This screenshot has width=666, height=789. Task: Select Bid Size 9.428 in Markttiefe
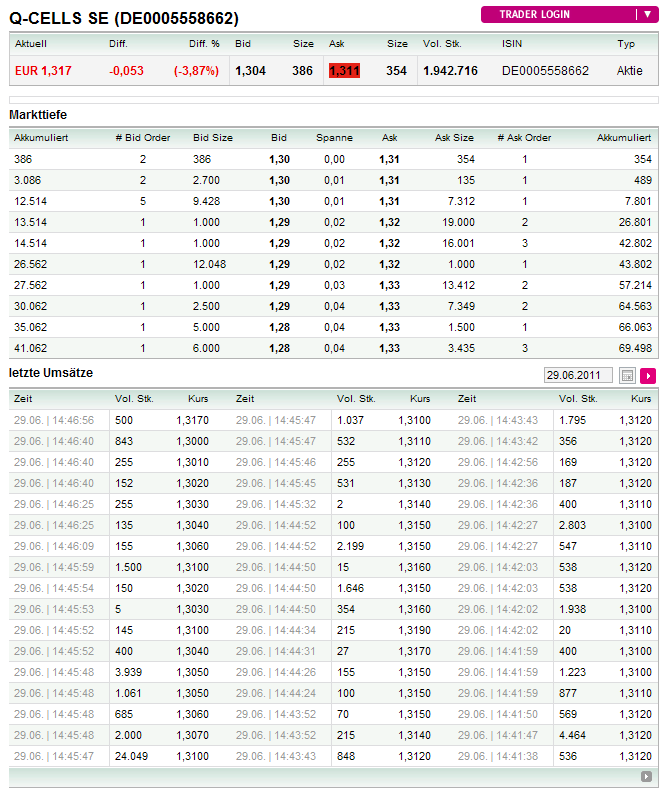click(x=206, y=201)
